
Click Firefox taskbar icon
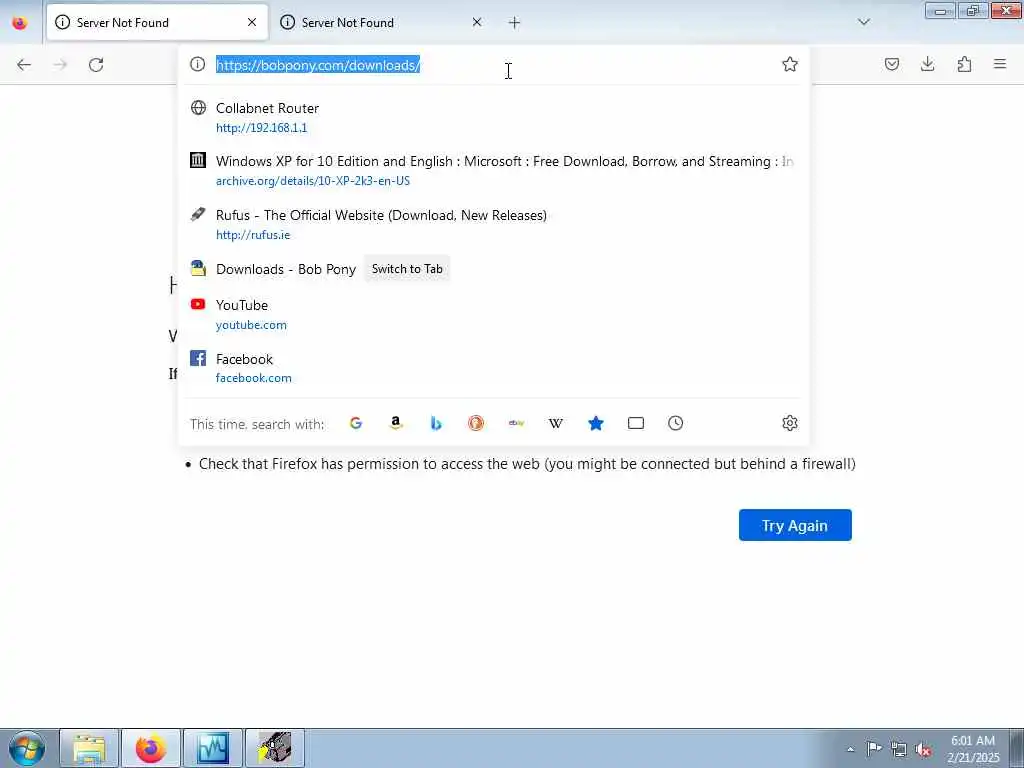point(151,748)
